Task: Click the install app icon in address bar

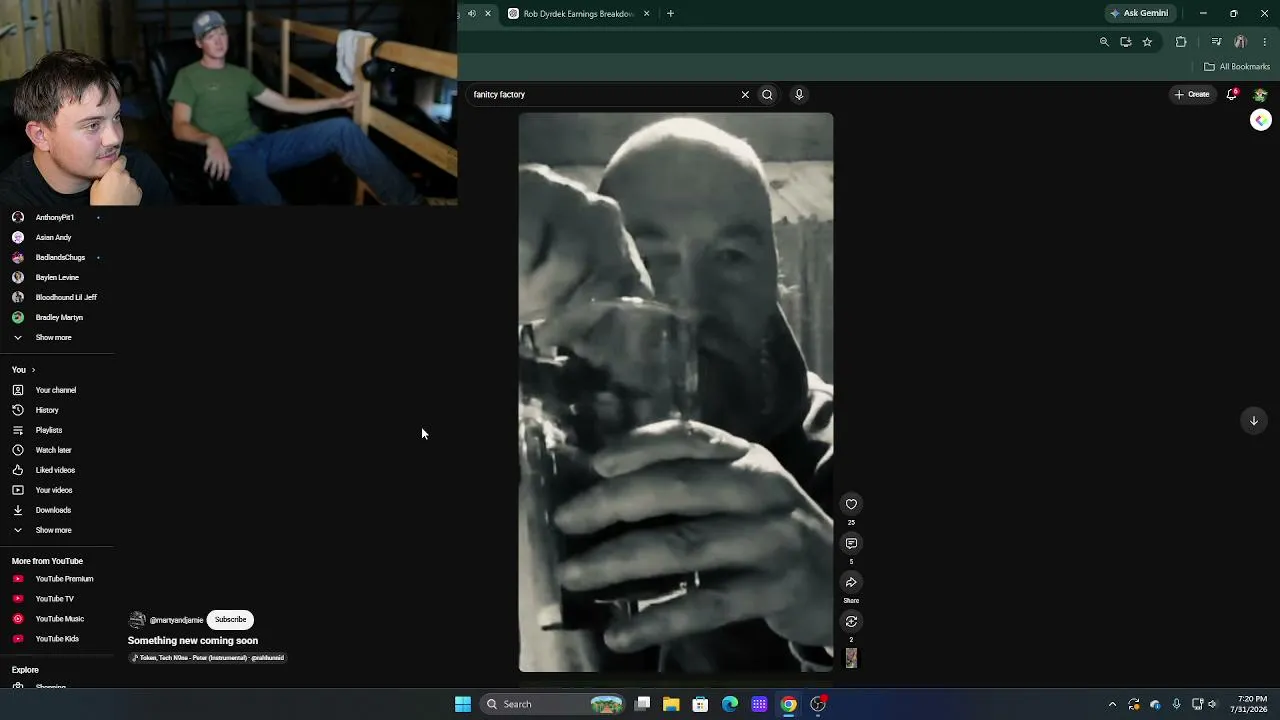Action: (x=1126, y=42)
